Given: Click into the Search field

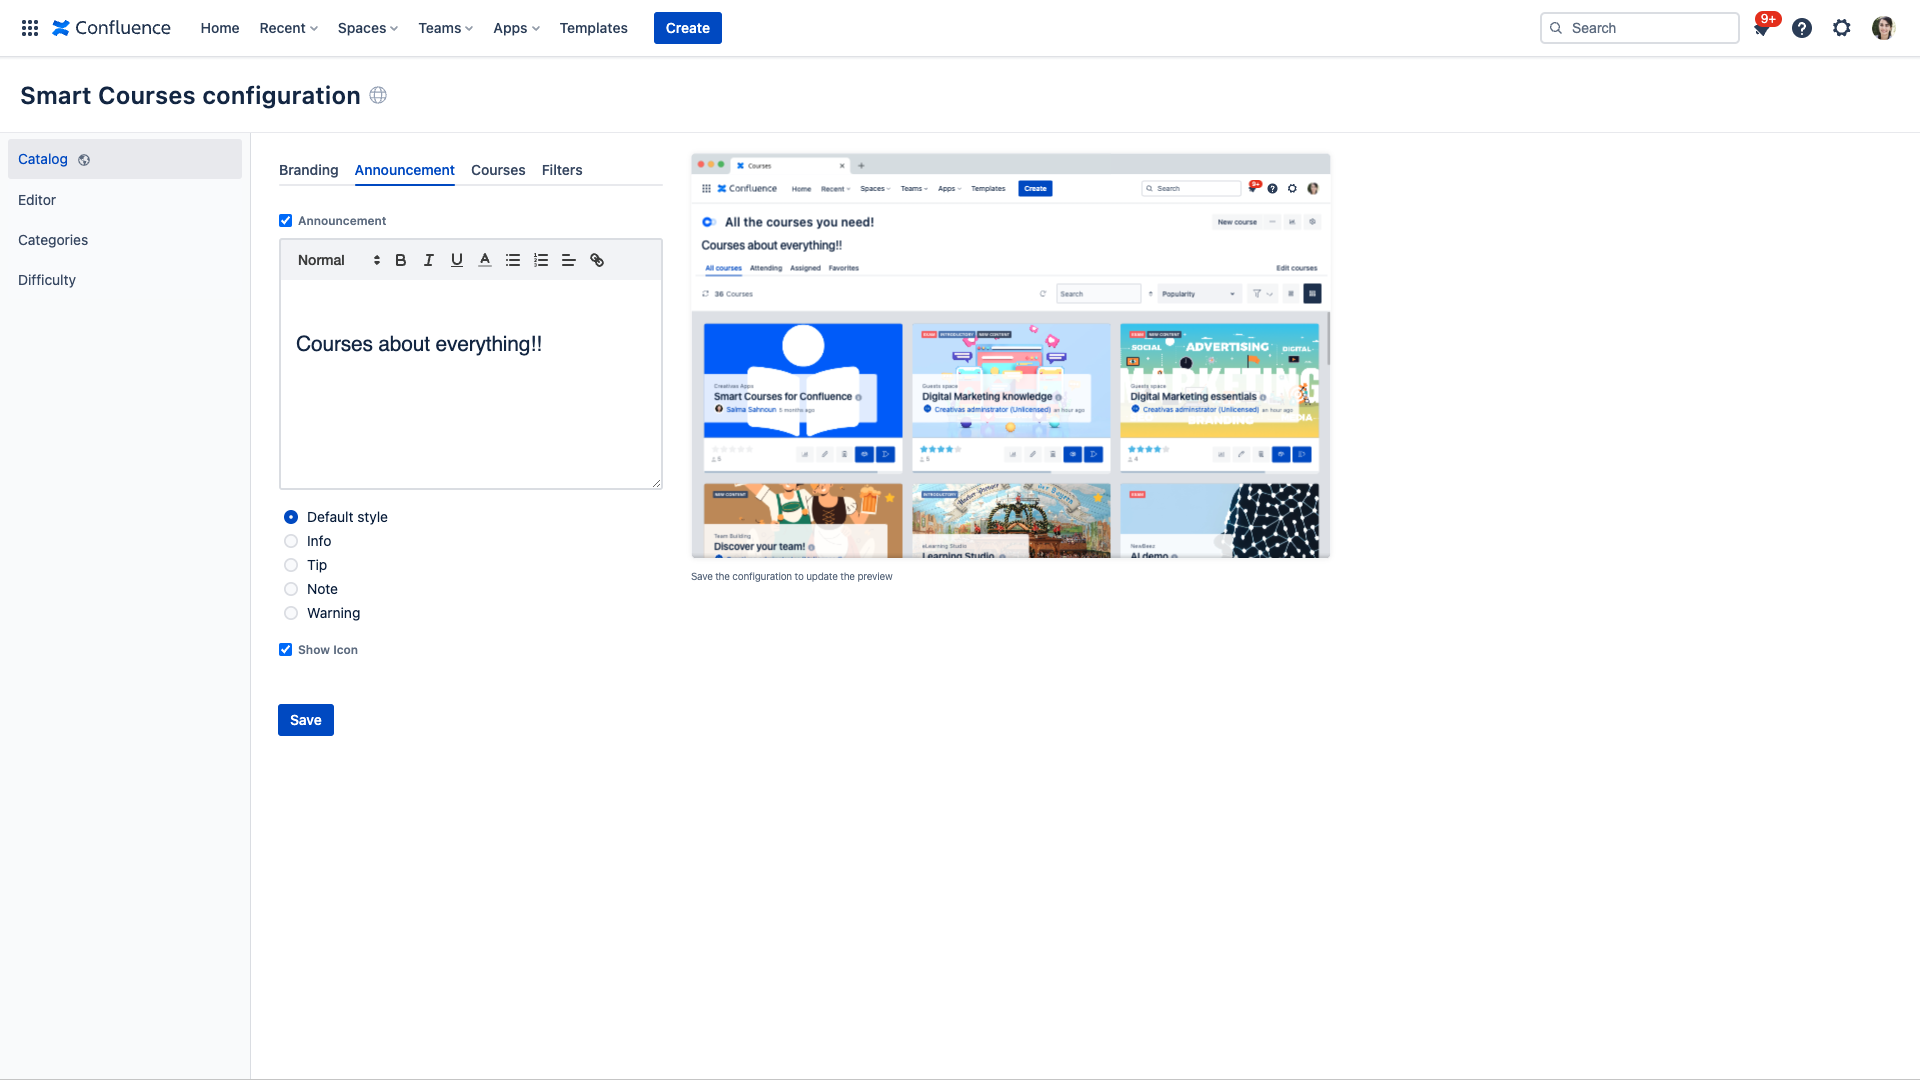Looking at the screenshot, I should (1640, 28).
